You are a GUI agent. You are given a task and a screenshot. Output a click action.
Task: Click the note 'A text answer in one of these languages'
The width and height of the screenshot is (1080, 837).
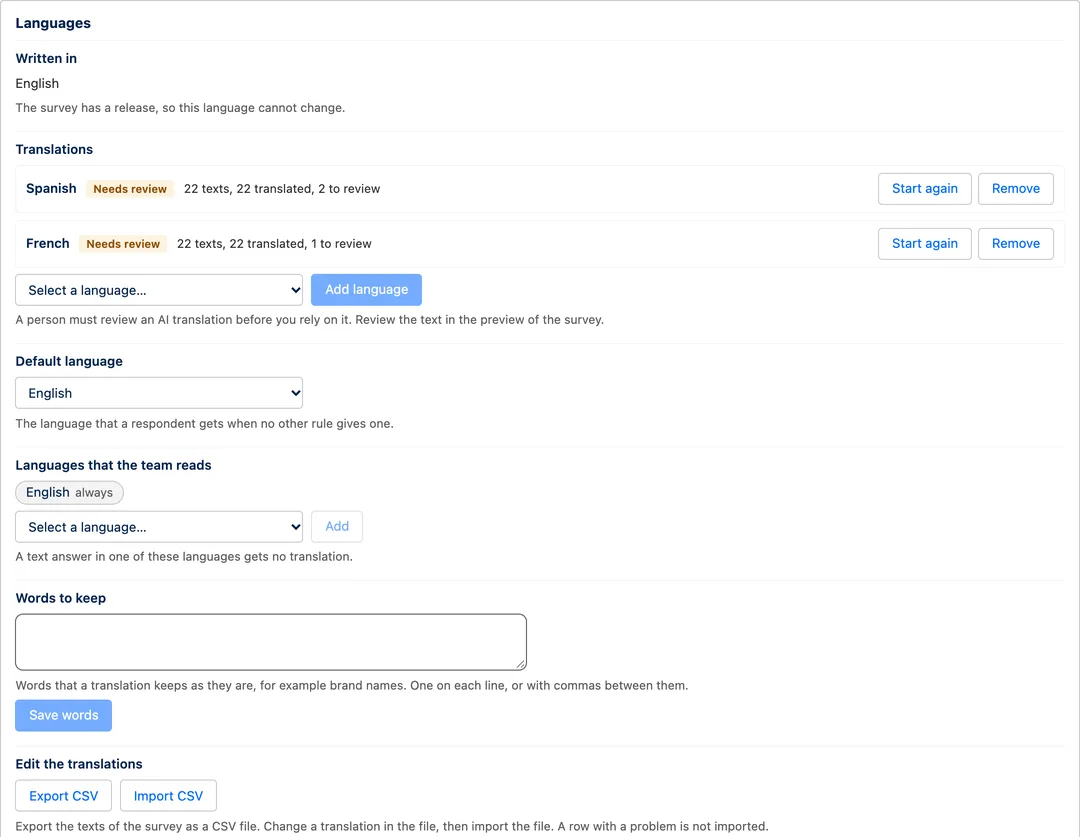point(184,557)
